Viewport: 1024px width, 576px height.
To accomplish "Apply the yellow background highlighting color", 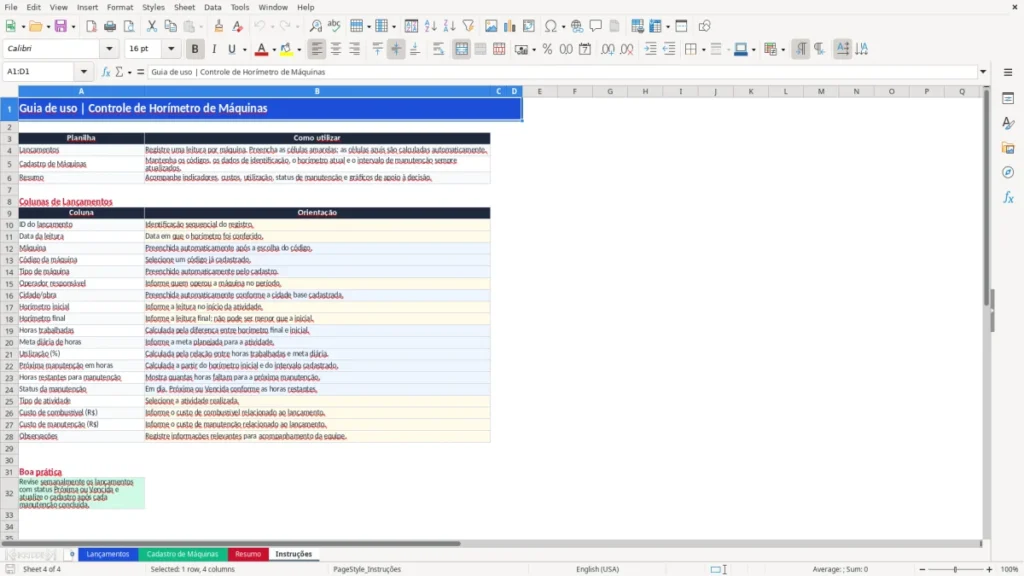I will 286,49.
